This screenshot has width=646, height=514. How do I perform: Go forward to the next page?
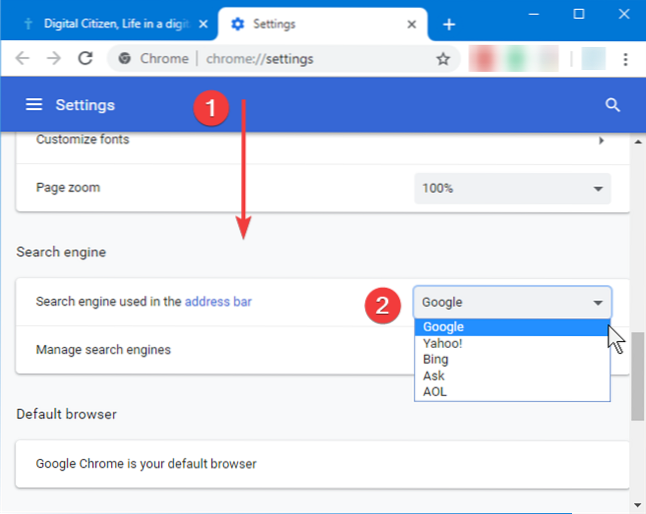coord(52,59)
